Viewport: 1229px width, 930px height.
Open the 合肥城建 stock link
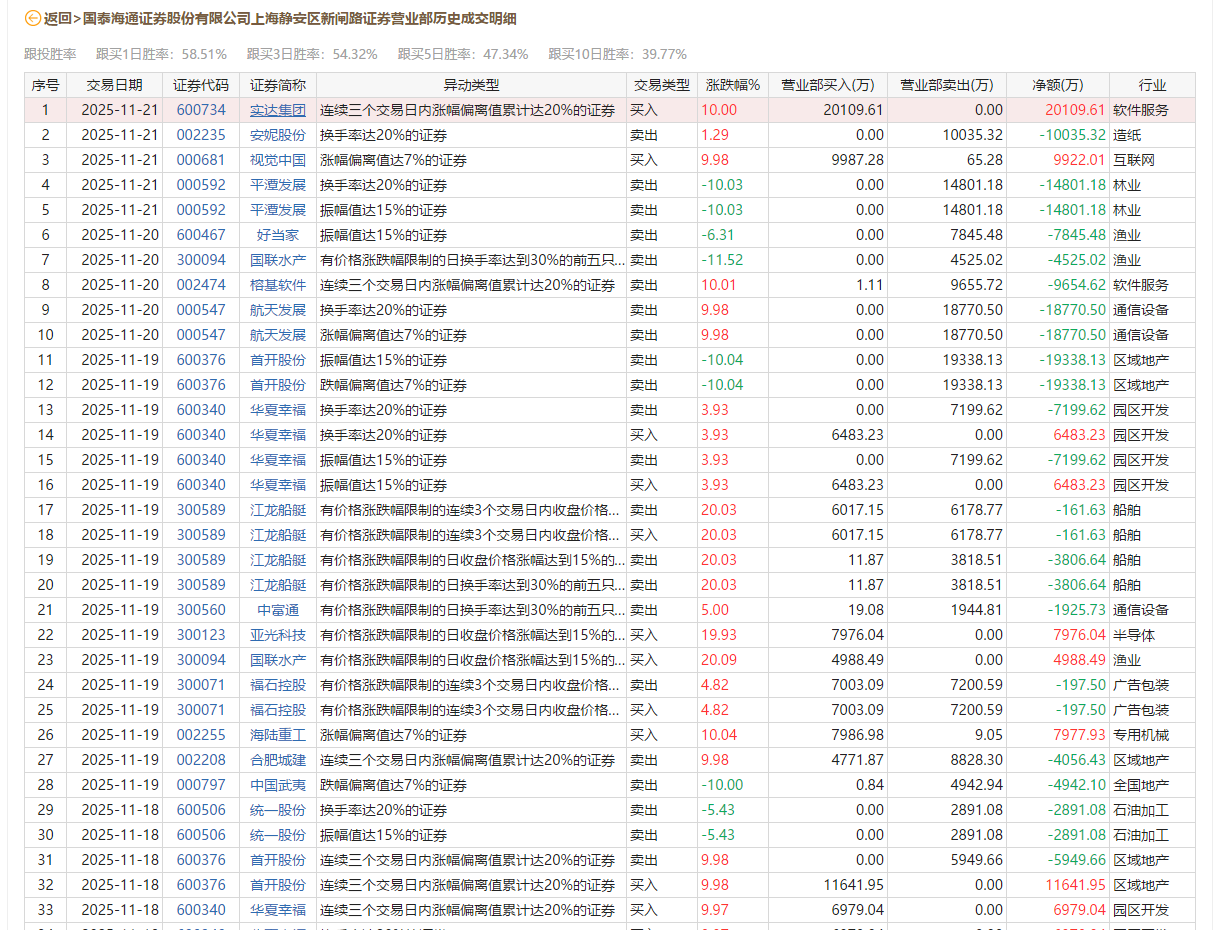pyautogui.click(x=278, y=760)
